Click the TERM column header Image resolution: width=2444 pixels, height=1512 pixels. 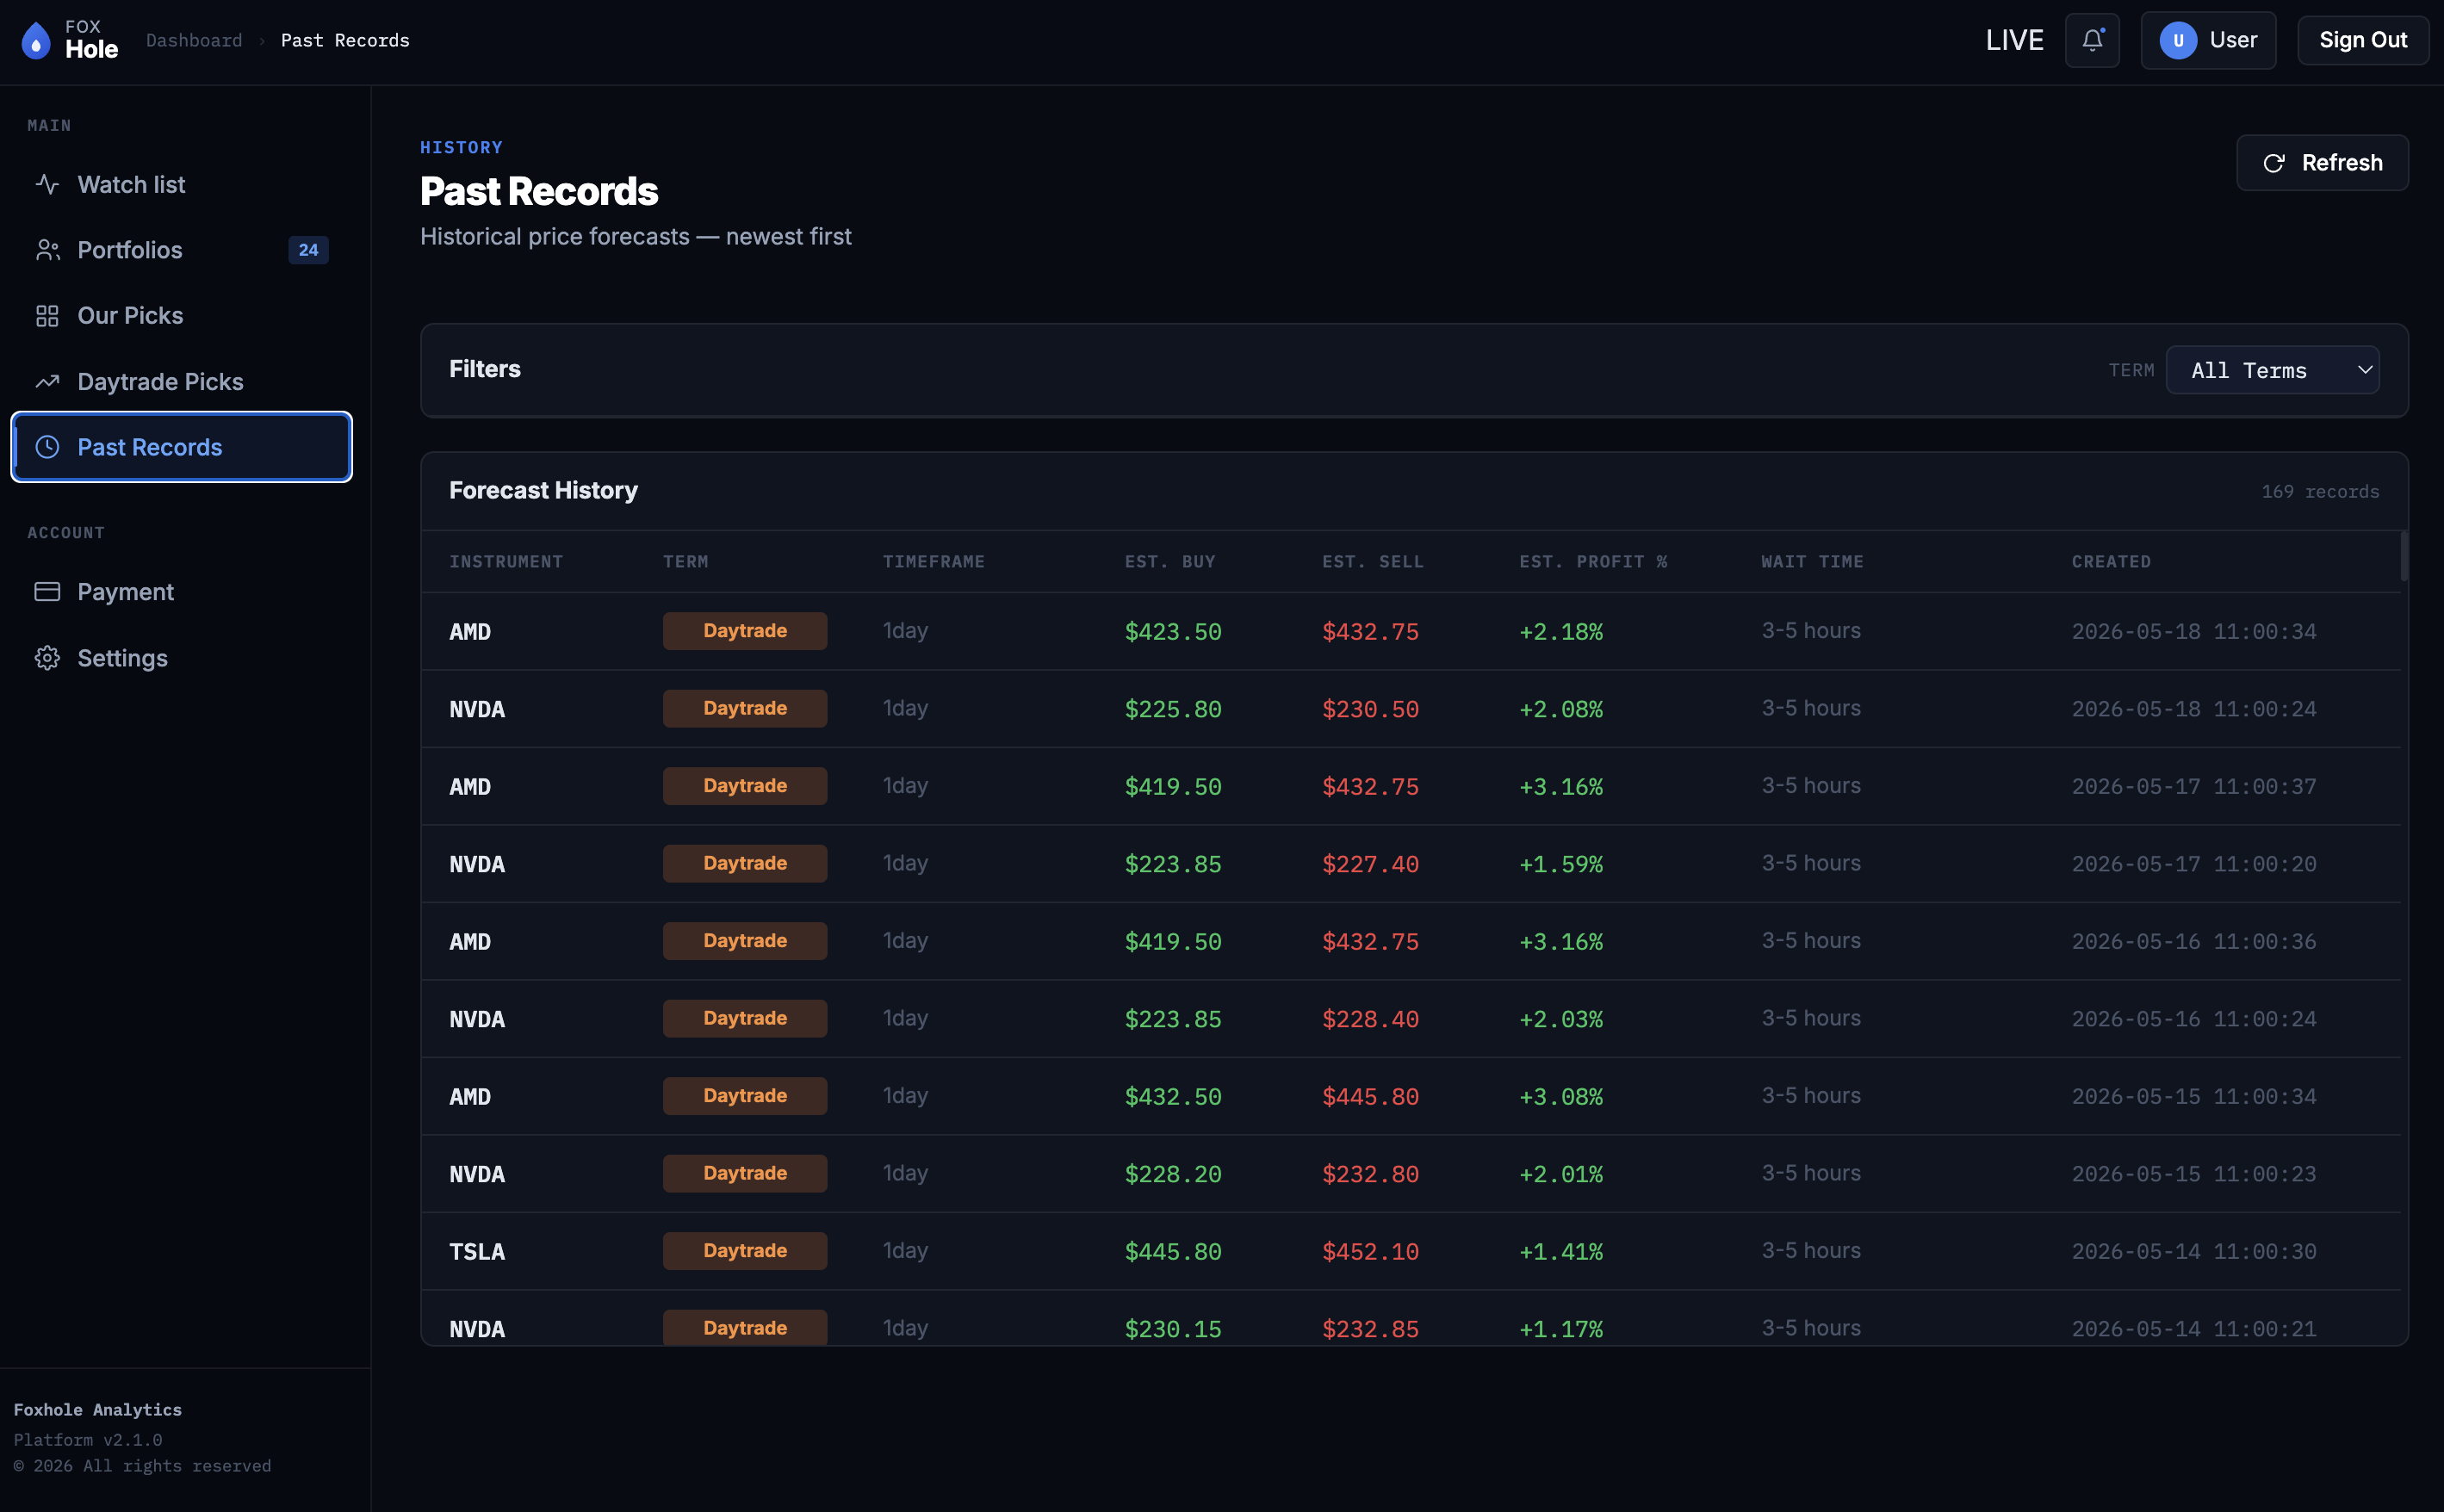(x=685, y=562)
